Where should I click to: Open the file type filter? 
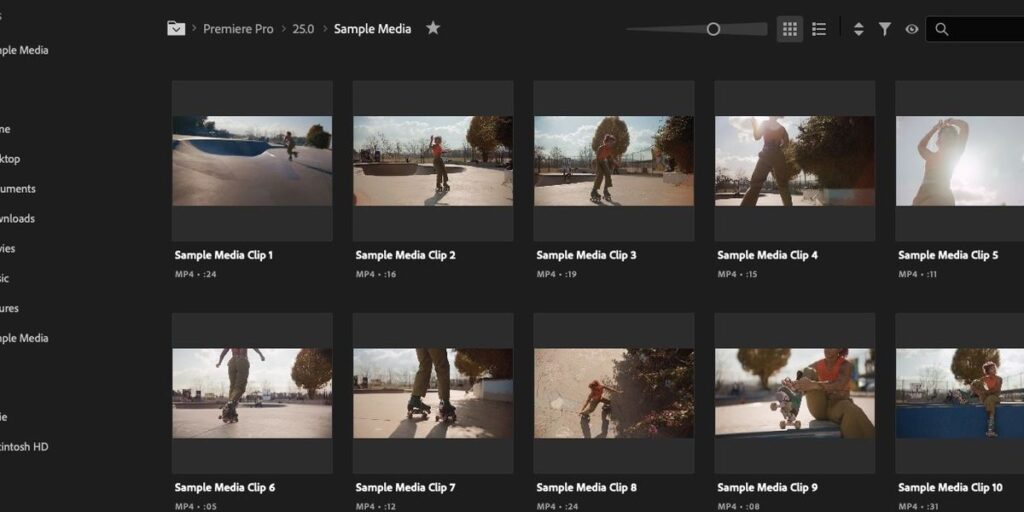885,29
